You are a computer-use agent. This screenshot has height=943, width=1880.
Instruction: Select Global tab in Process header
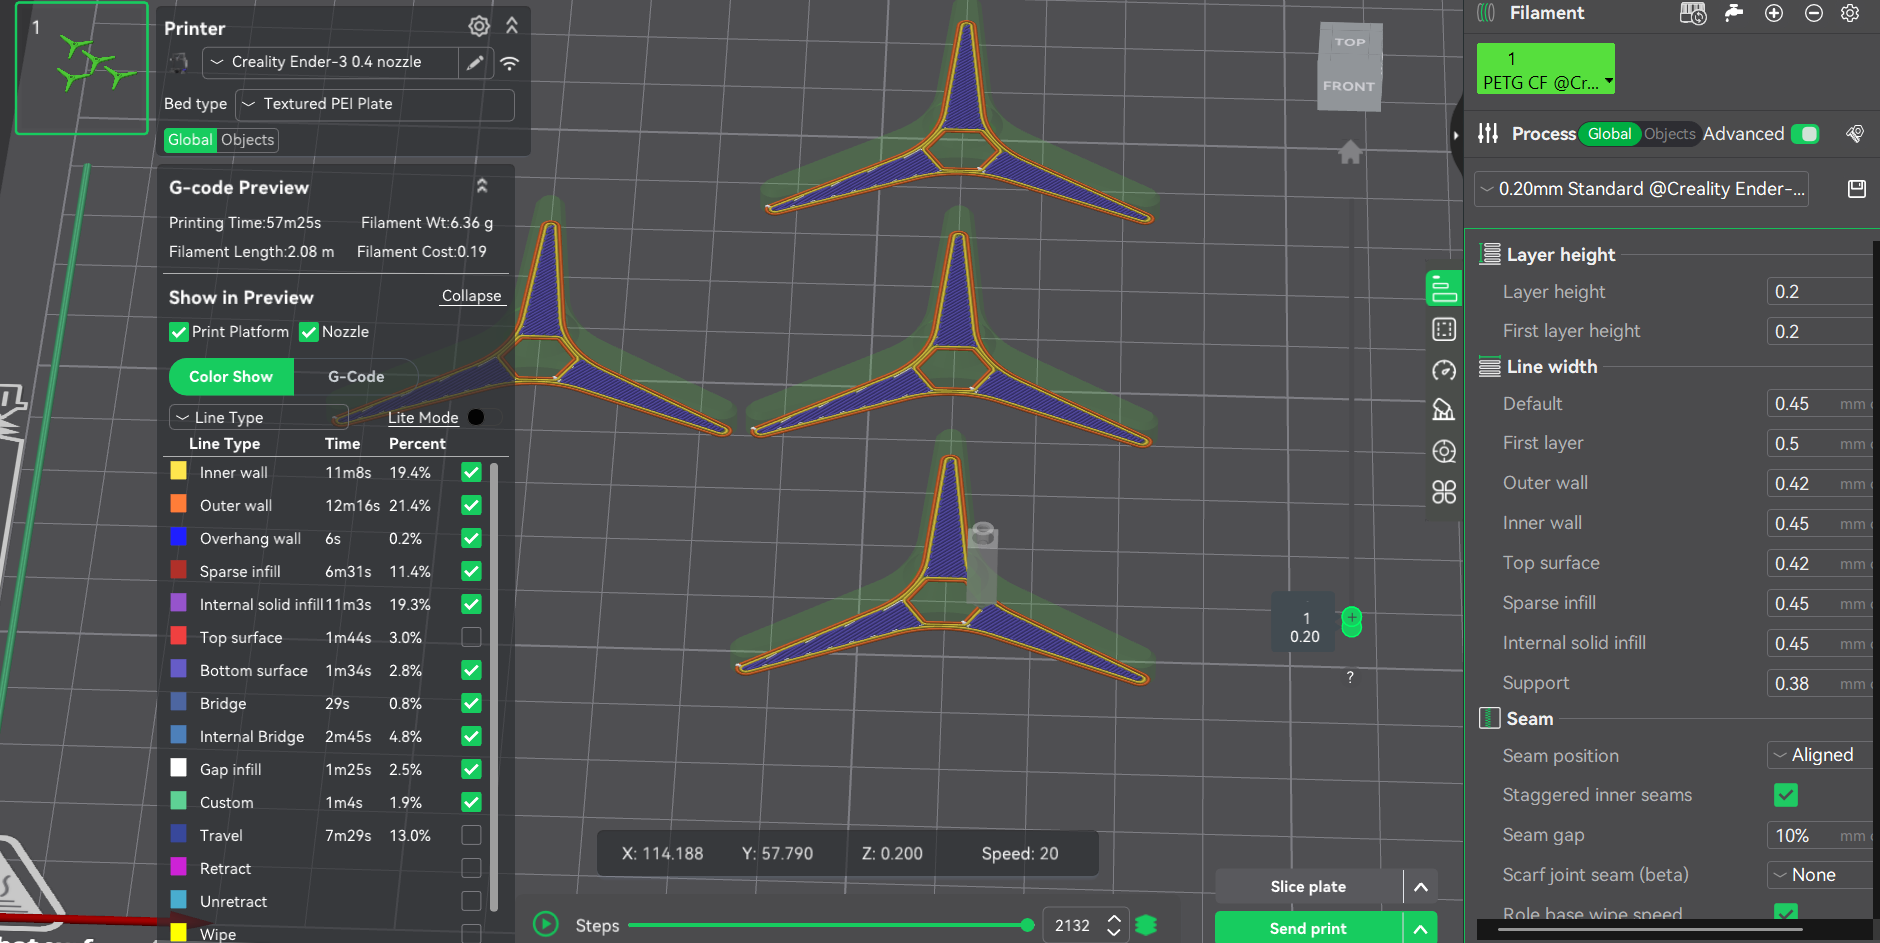pos(1609,134)
